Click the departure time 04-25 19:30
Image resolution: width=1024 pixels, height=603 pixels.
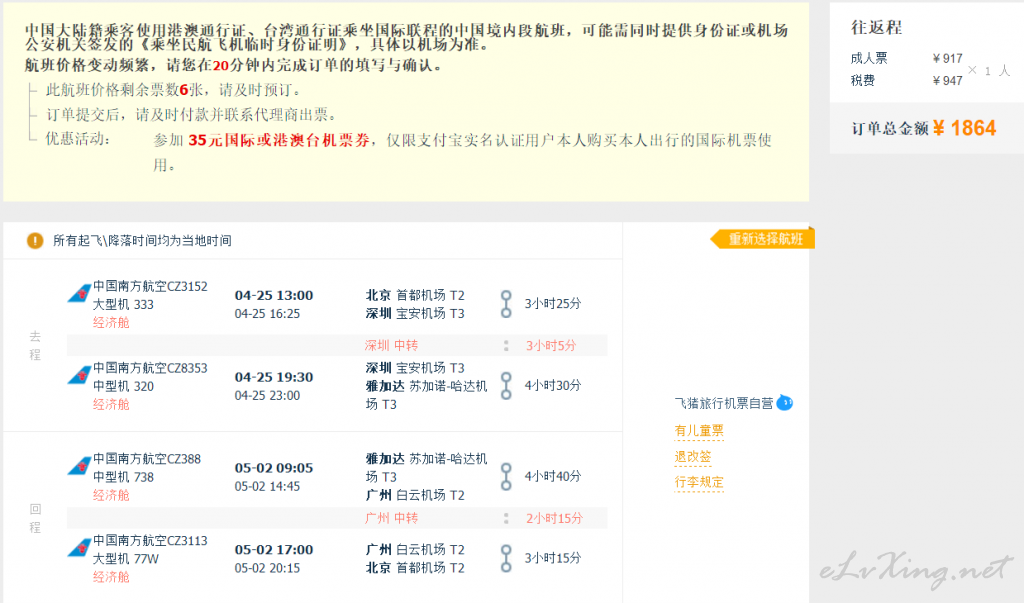[x=274, y=377]
